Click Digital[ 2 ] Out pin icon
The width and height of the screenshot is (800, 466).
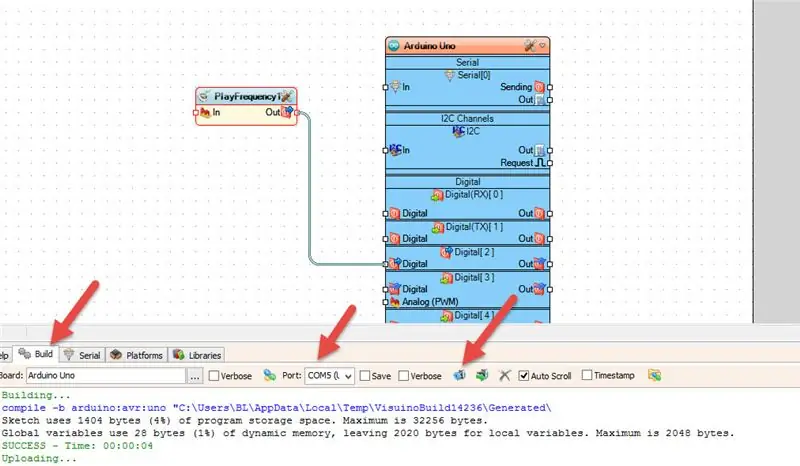point(539,263)
